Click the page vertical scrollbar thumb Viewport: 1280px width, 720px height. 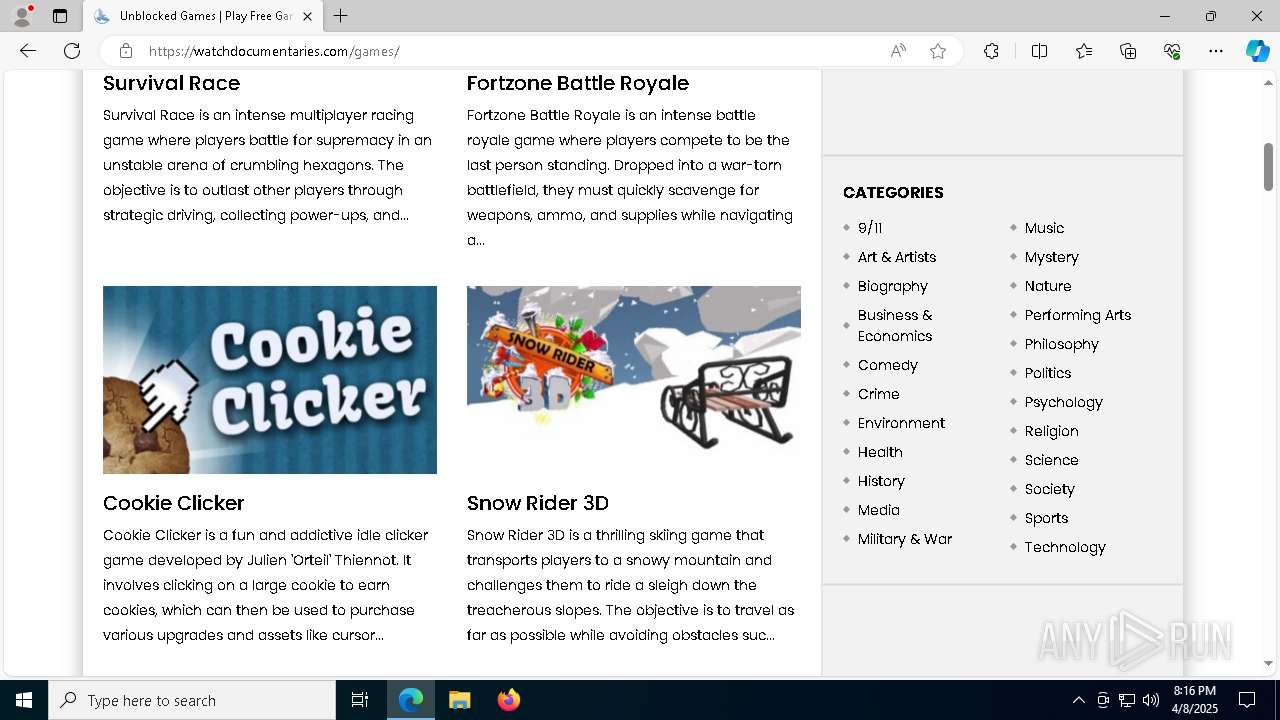[x=1268, y=167]
